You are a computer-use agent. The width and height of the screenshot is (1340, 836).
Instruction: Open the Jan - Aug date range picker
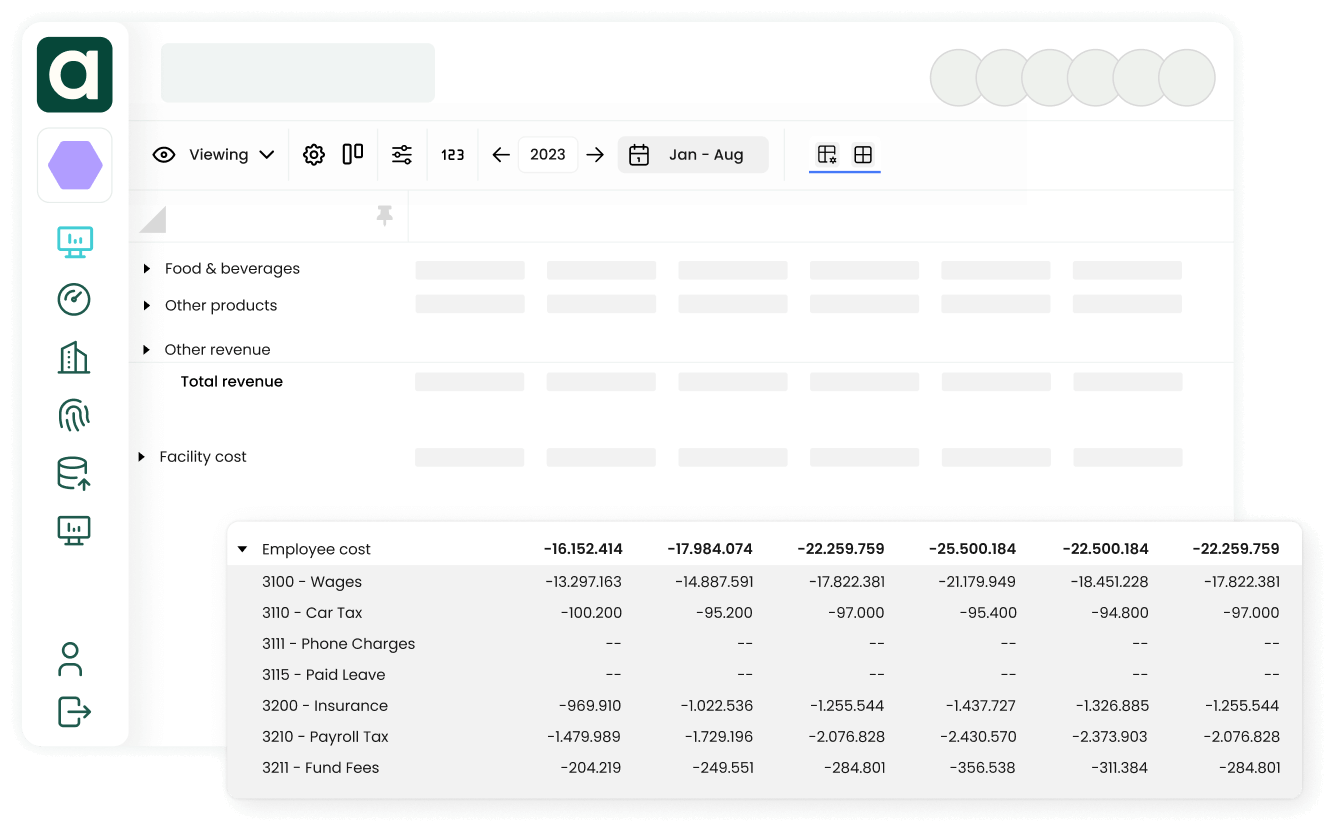(x=693, y=155)
